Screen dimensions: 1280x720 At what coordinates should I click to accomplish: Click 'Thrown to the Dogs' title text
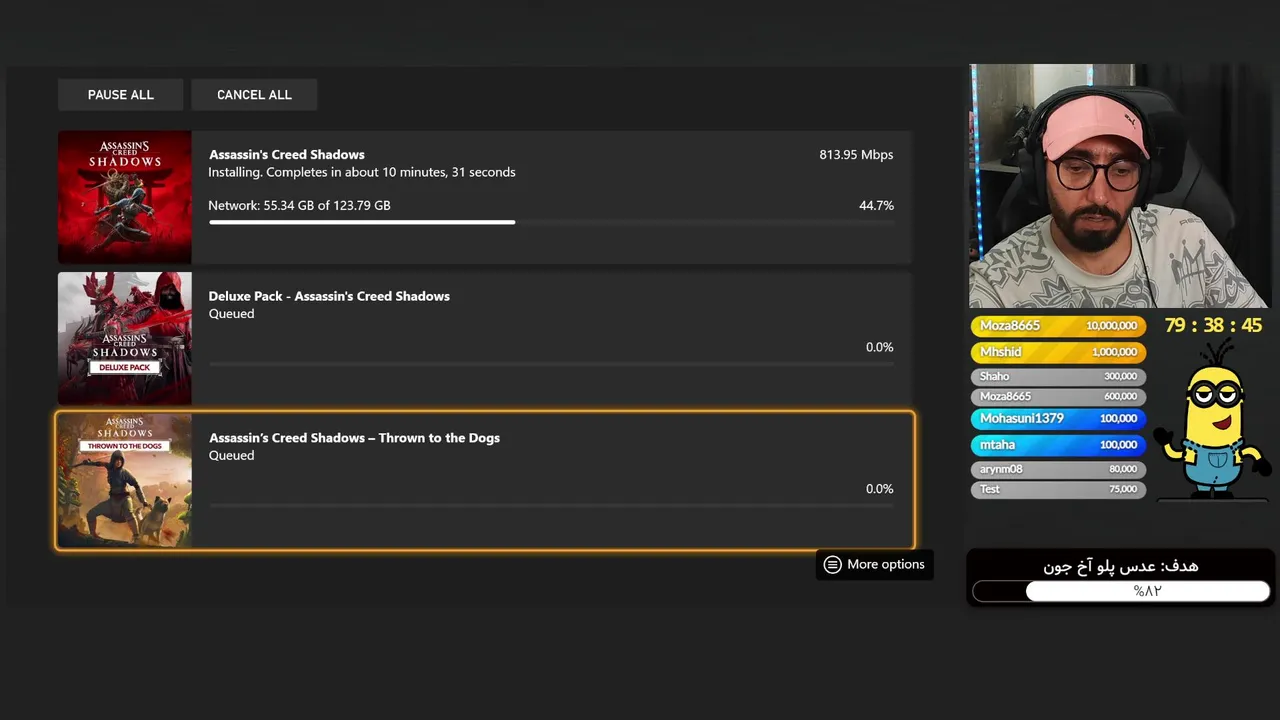354,438
